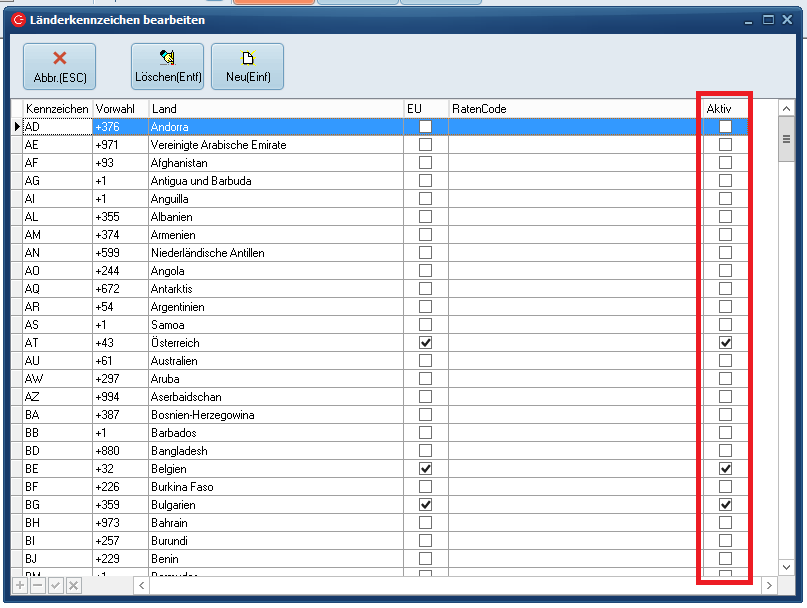Tick the EU checkbox for Argentinien
The height and width of the screenshot is (608, 807).
tap(426, 307)
